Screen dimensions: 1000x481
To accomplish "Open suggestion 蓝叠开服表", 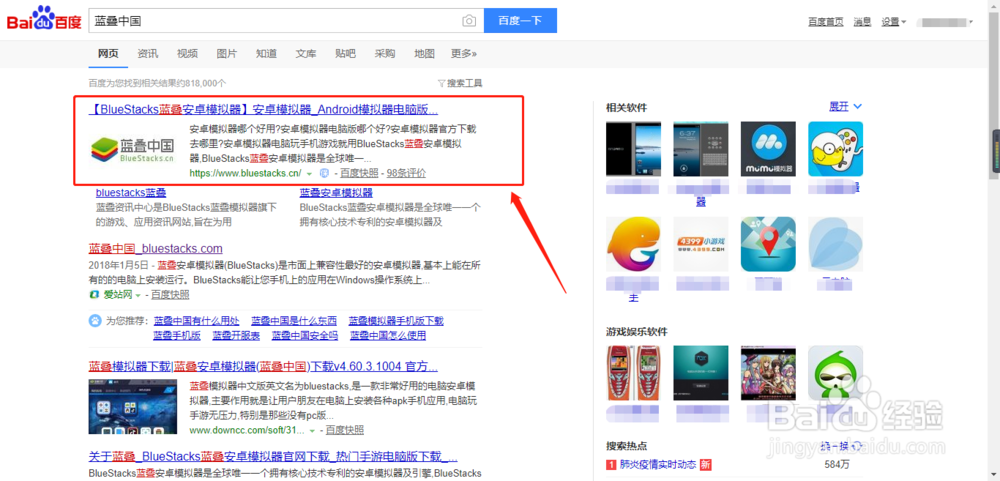I will (x=237, y=336).
